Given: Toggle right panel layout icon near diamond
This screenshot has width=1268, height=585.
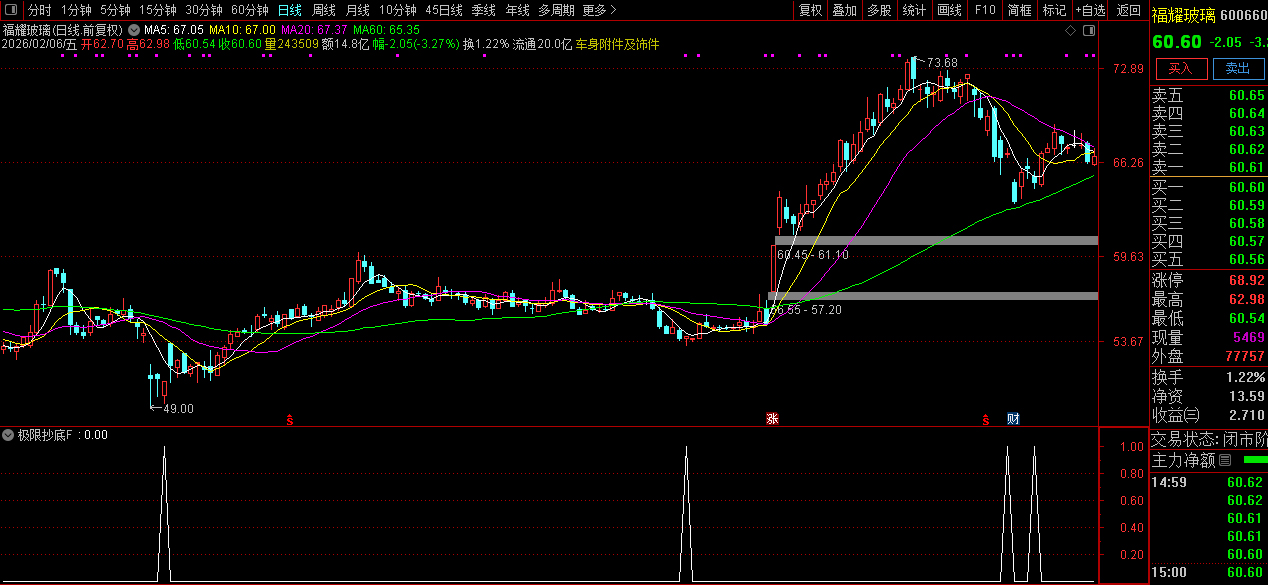Looking at the screenshot, I should (1089, 30).
